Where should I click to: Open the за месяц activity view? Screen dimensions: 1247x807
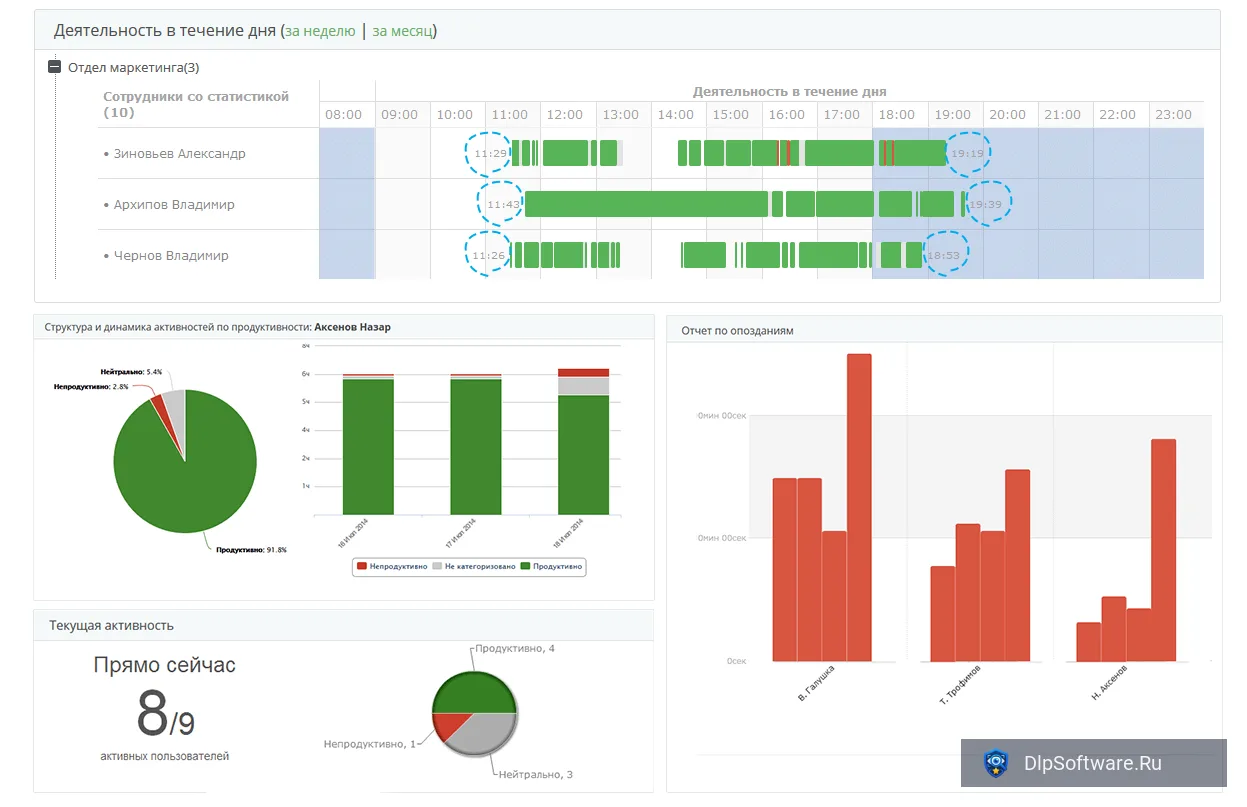click(402, 31)
